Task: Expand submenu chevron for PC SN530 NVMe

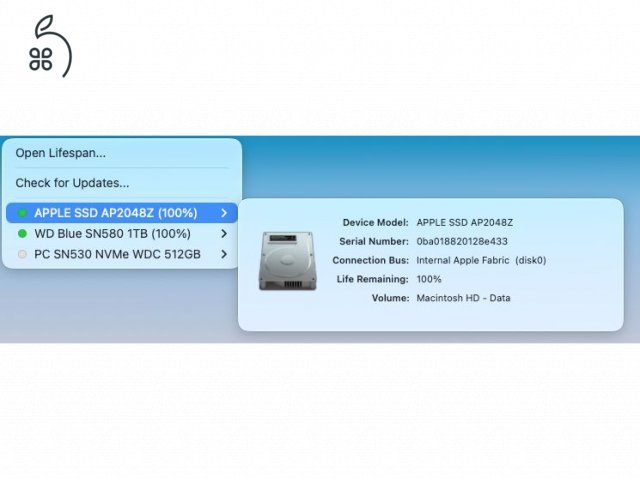Action: (224, 254)
